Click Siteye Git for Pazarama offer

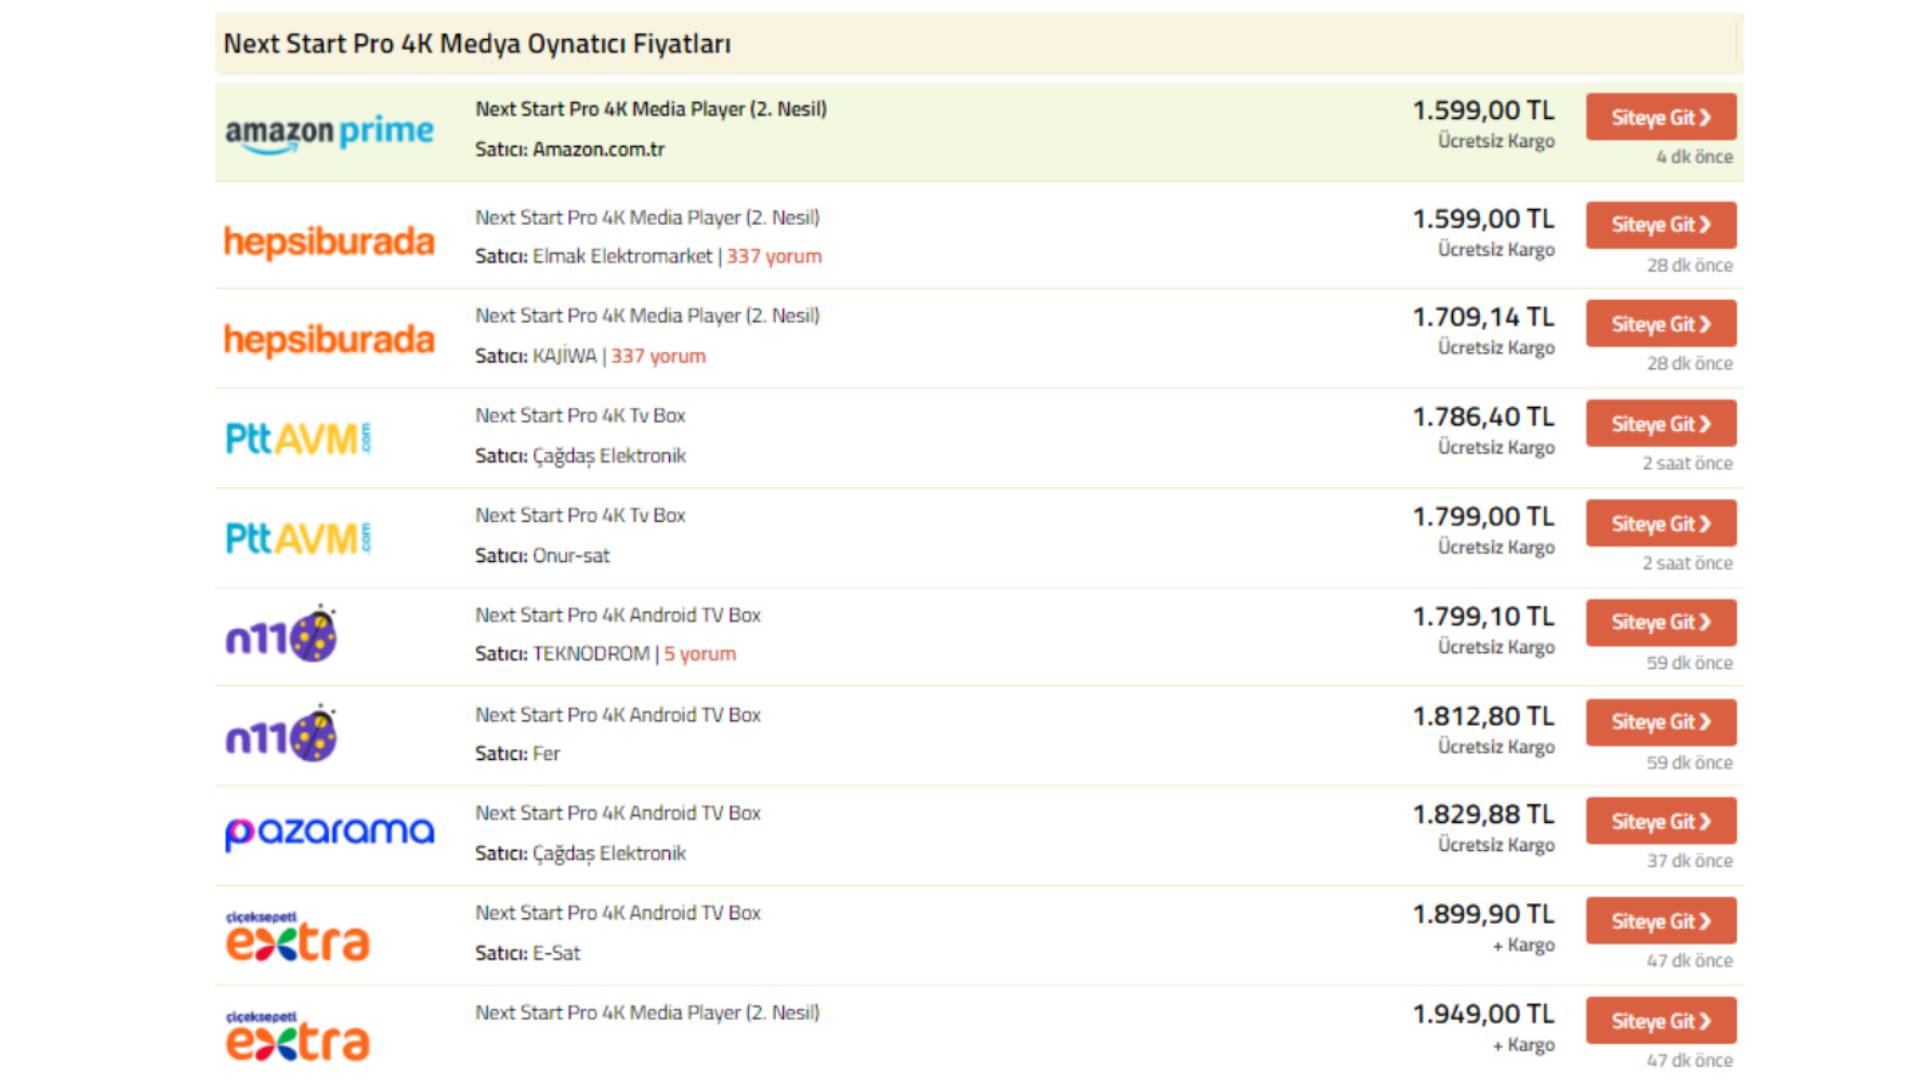1661,821
